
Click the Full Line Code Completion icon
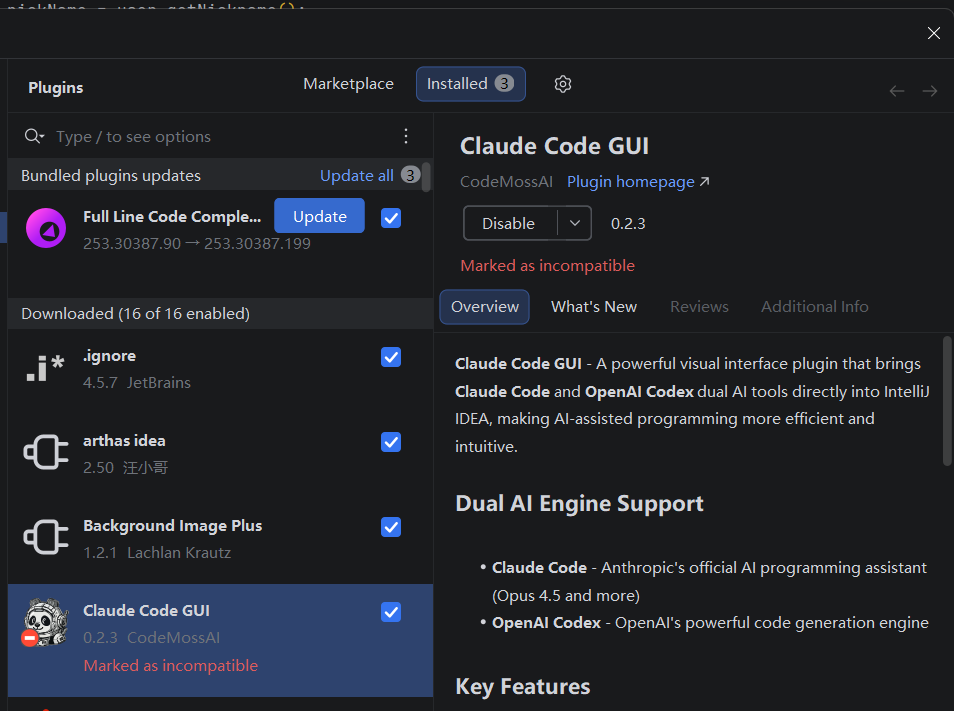(x=46, y=228)
